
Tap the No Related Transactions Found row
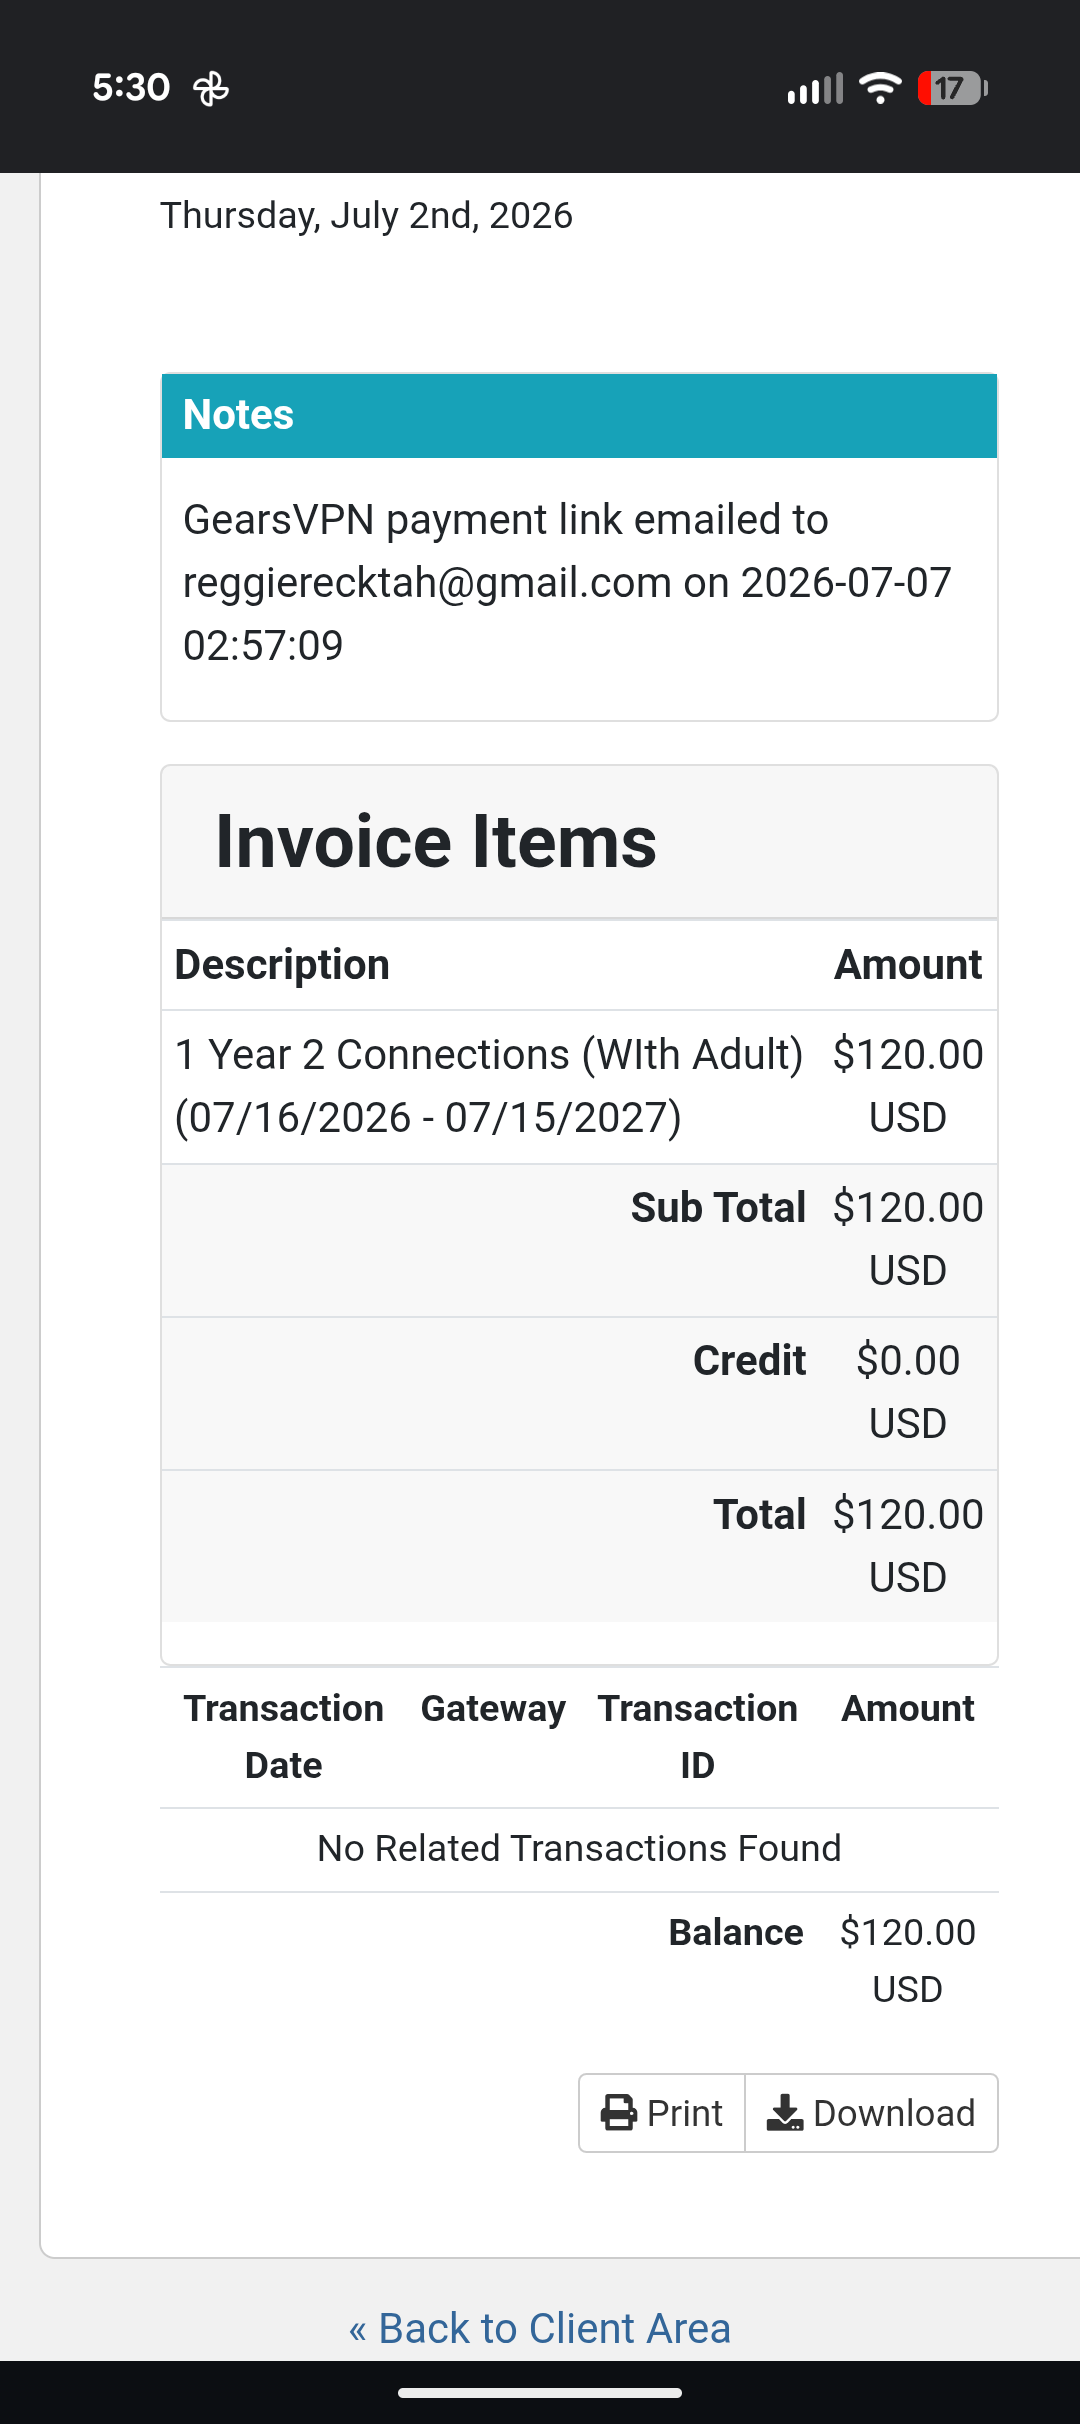579,1849
